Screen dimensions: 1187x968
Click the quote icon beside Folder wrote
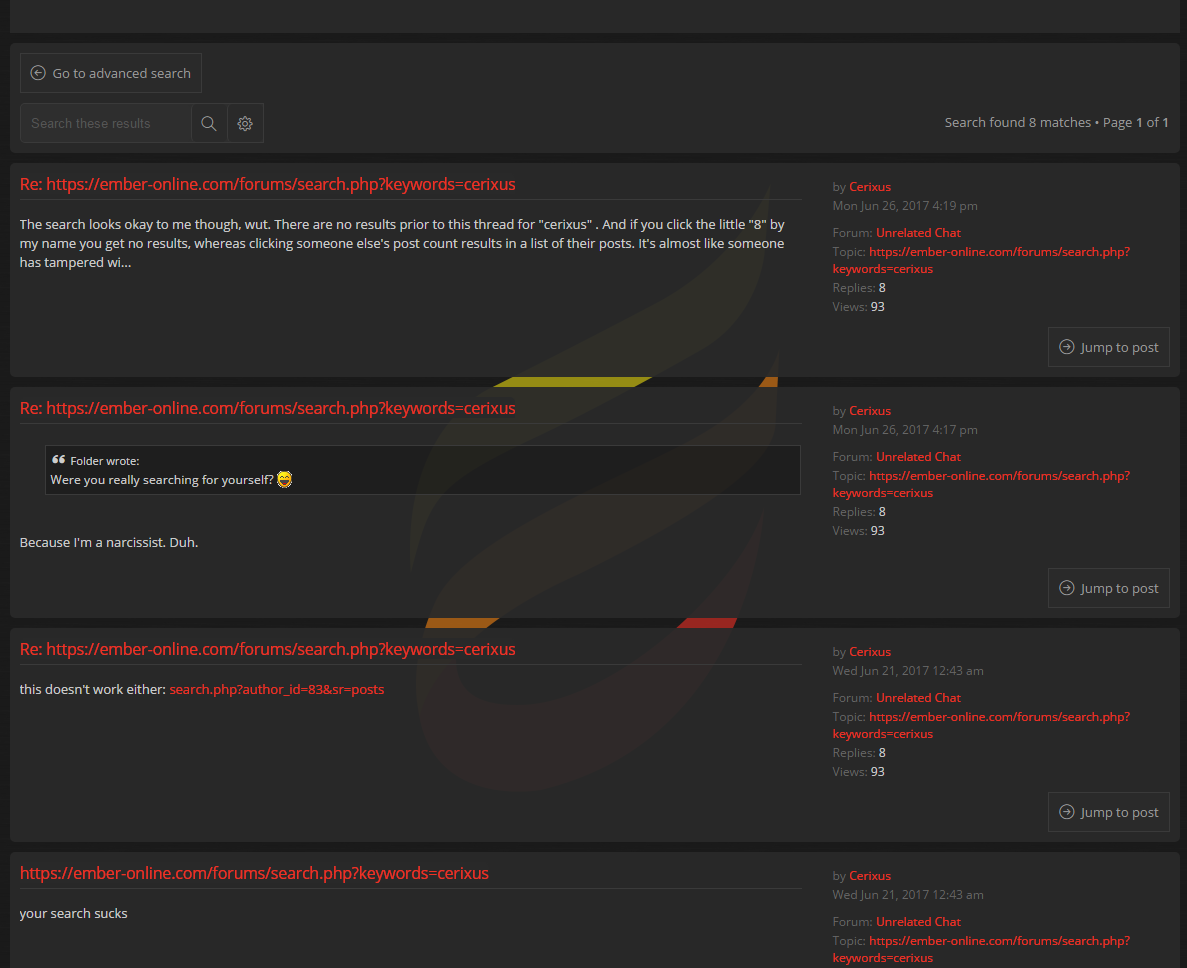(x=59, y=460)
